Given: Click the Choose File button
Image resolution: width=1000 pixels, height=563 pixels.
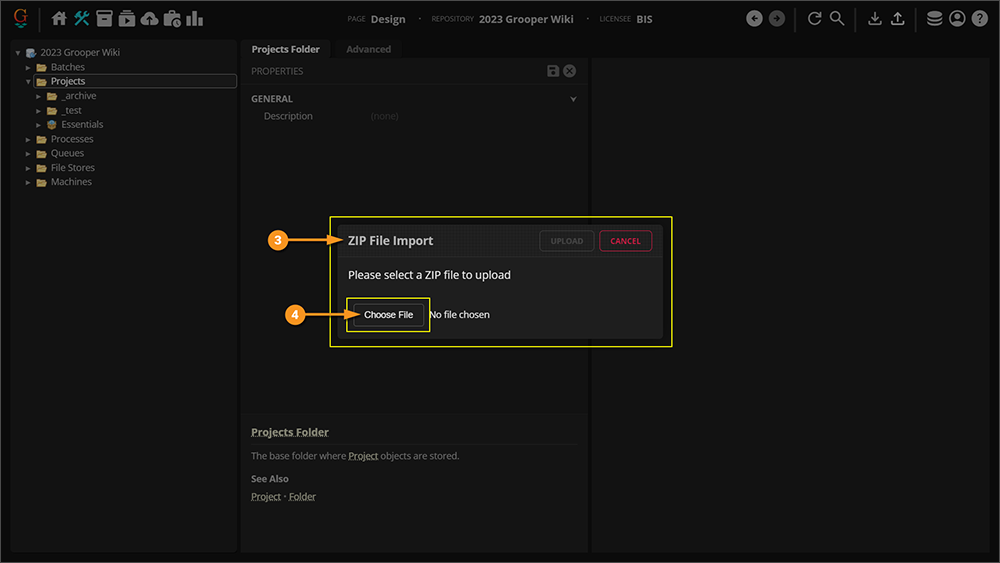Looking at the screenshot, I should 388,315.
